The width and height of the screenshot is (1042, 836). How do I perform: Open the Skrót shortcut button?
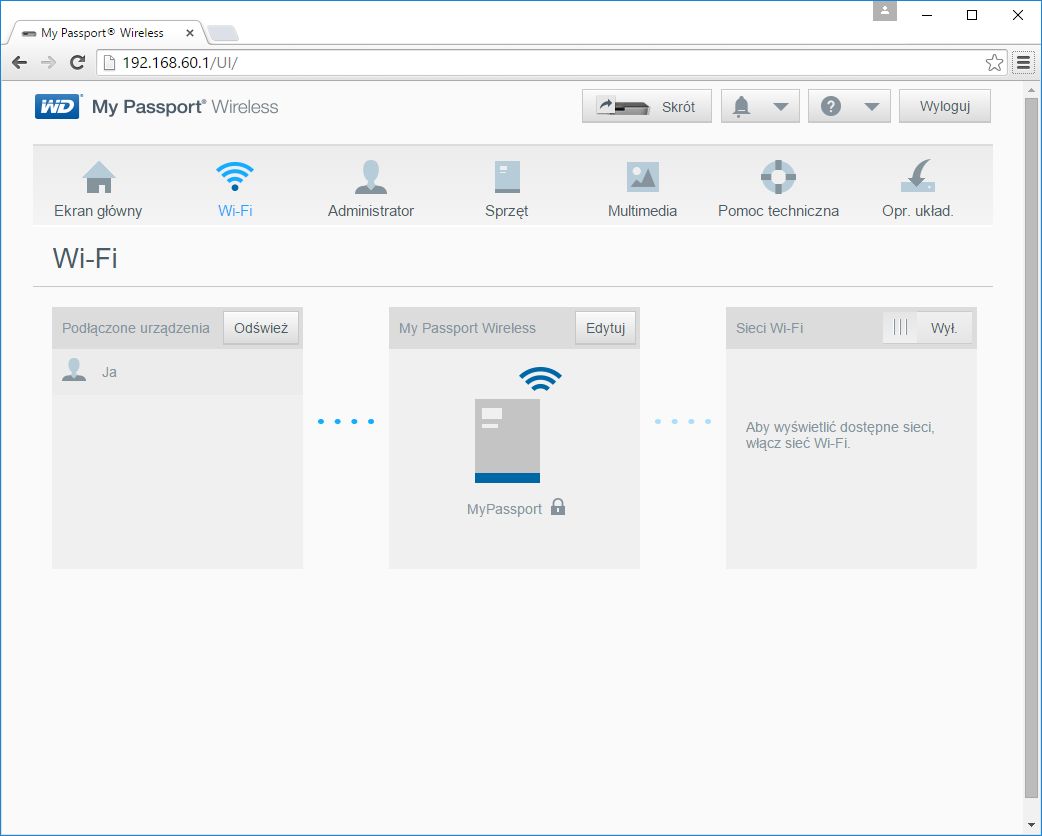point(647,106)
